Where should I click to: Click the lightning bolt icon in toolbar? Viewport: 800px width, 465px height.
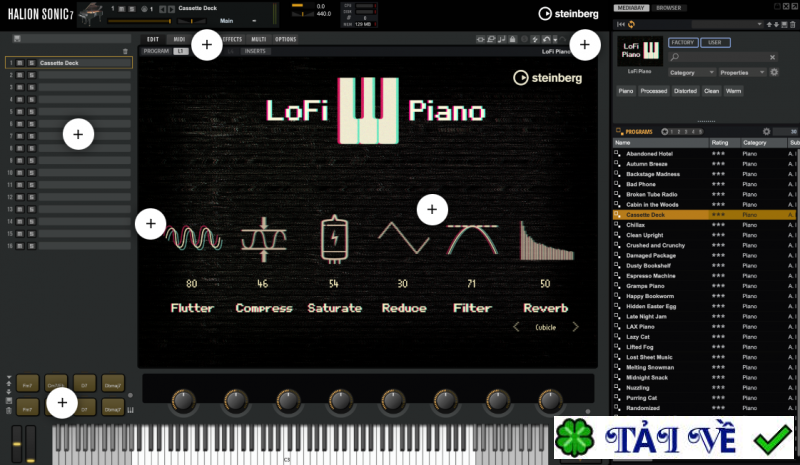535,39
